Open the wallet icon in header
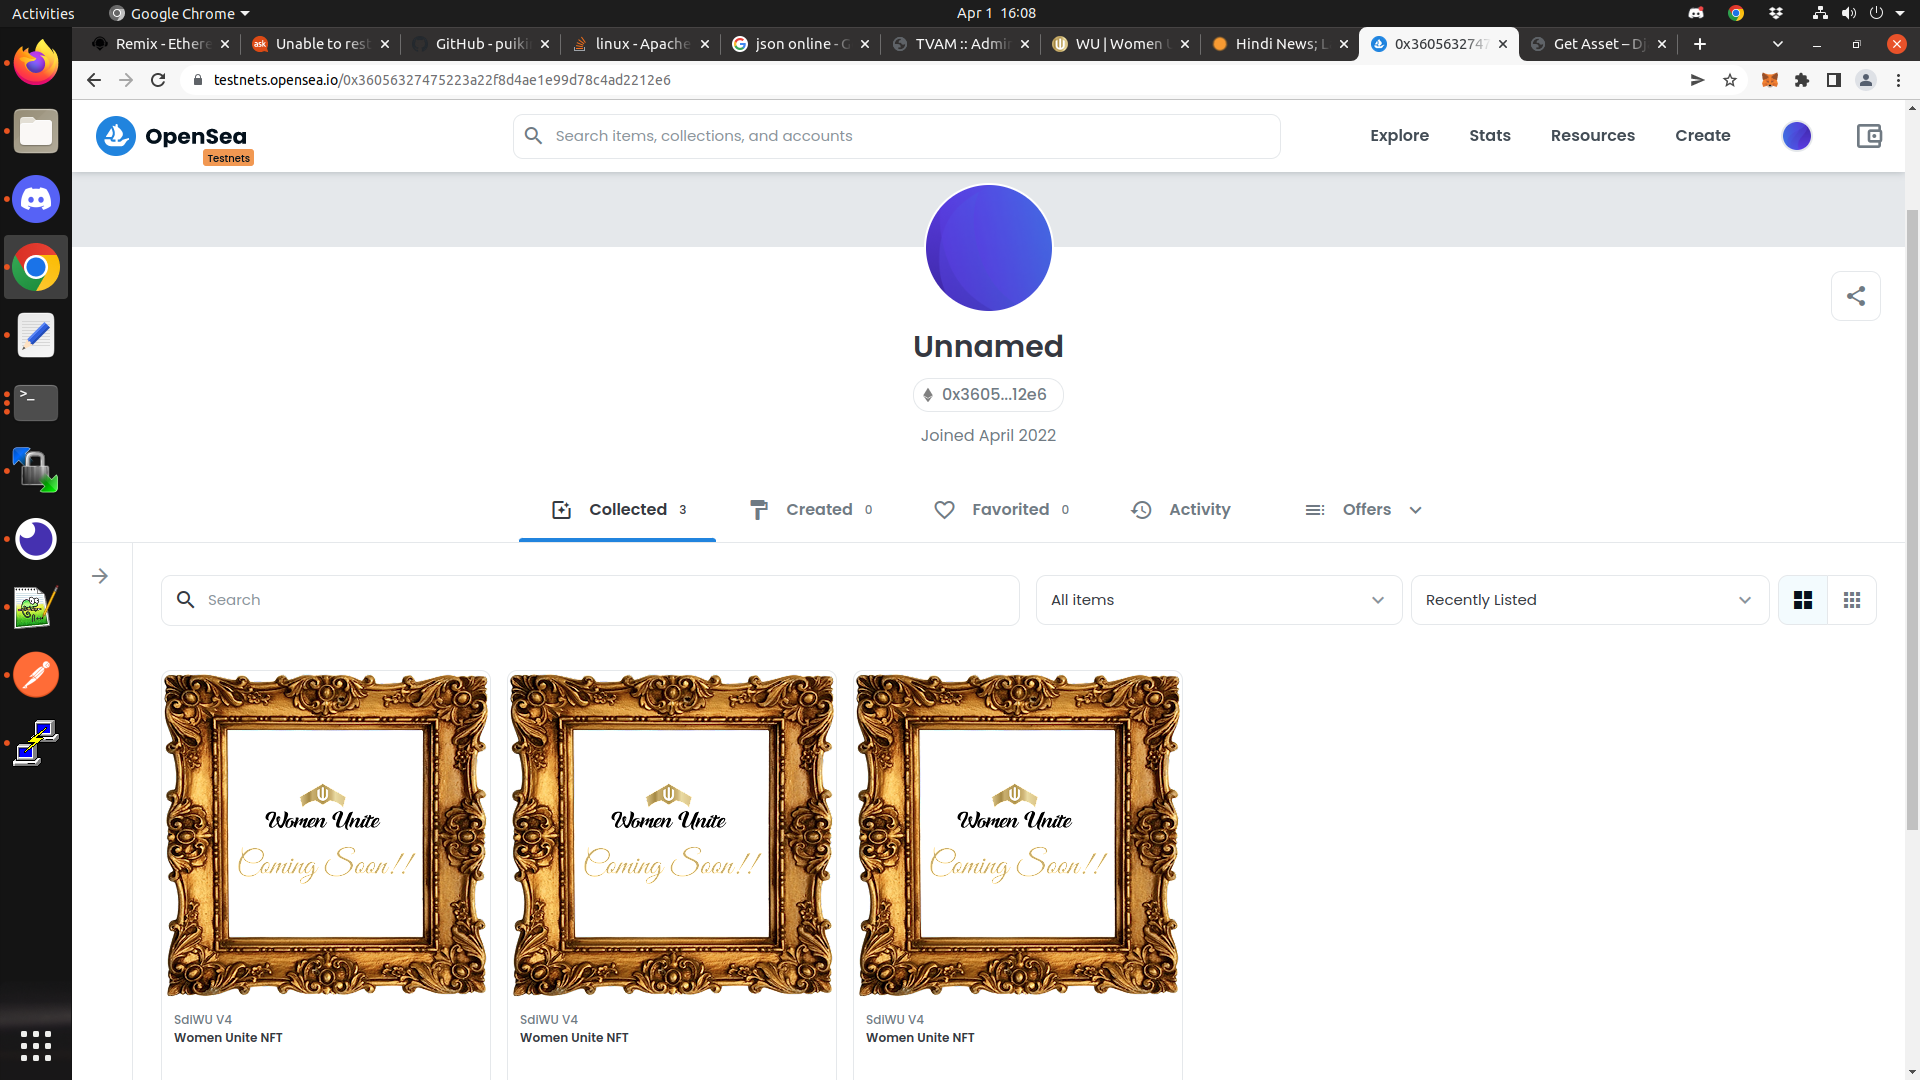This screenshot has width=1920, height=1080. [1869, 136]
